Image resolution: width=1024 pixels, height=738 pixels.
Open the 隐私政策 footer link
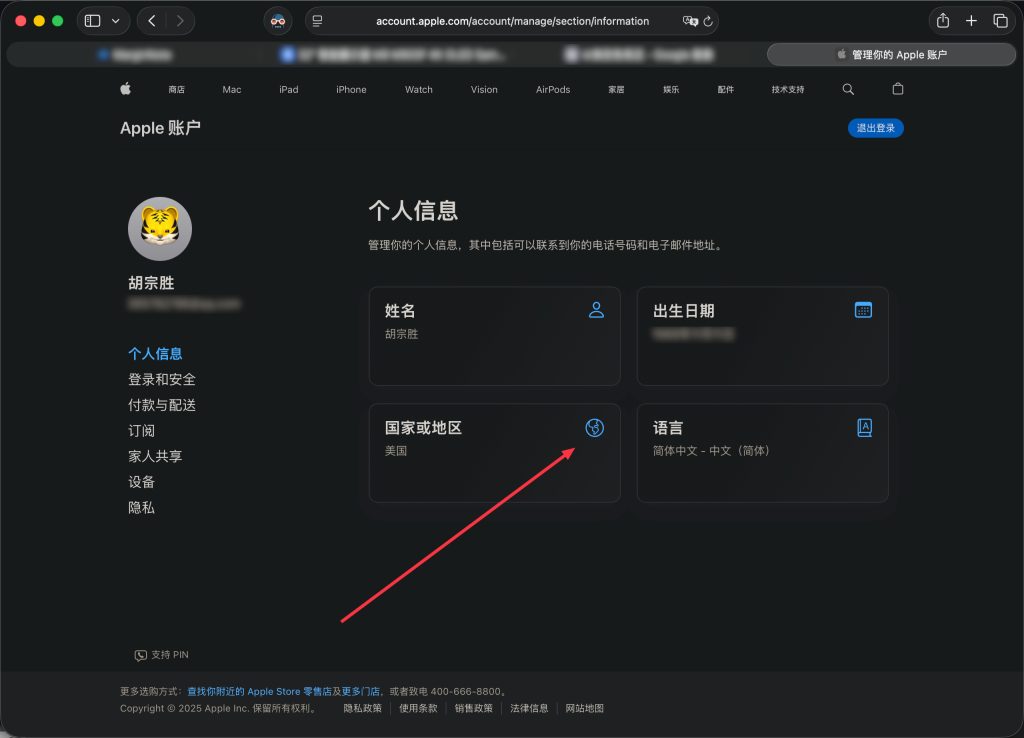coord(362,708)
